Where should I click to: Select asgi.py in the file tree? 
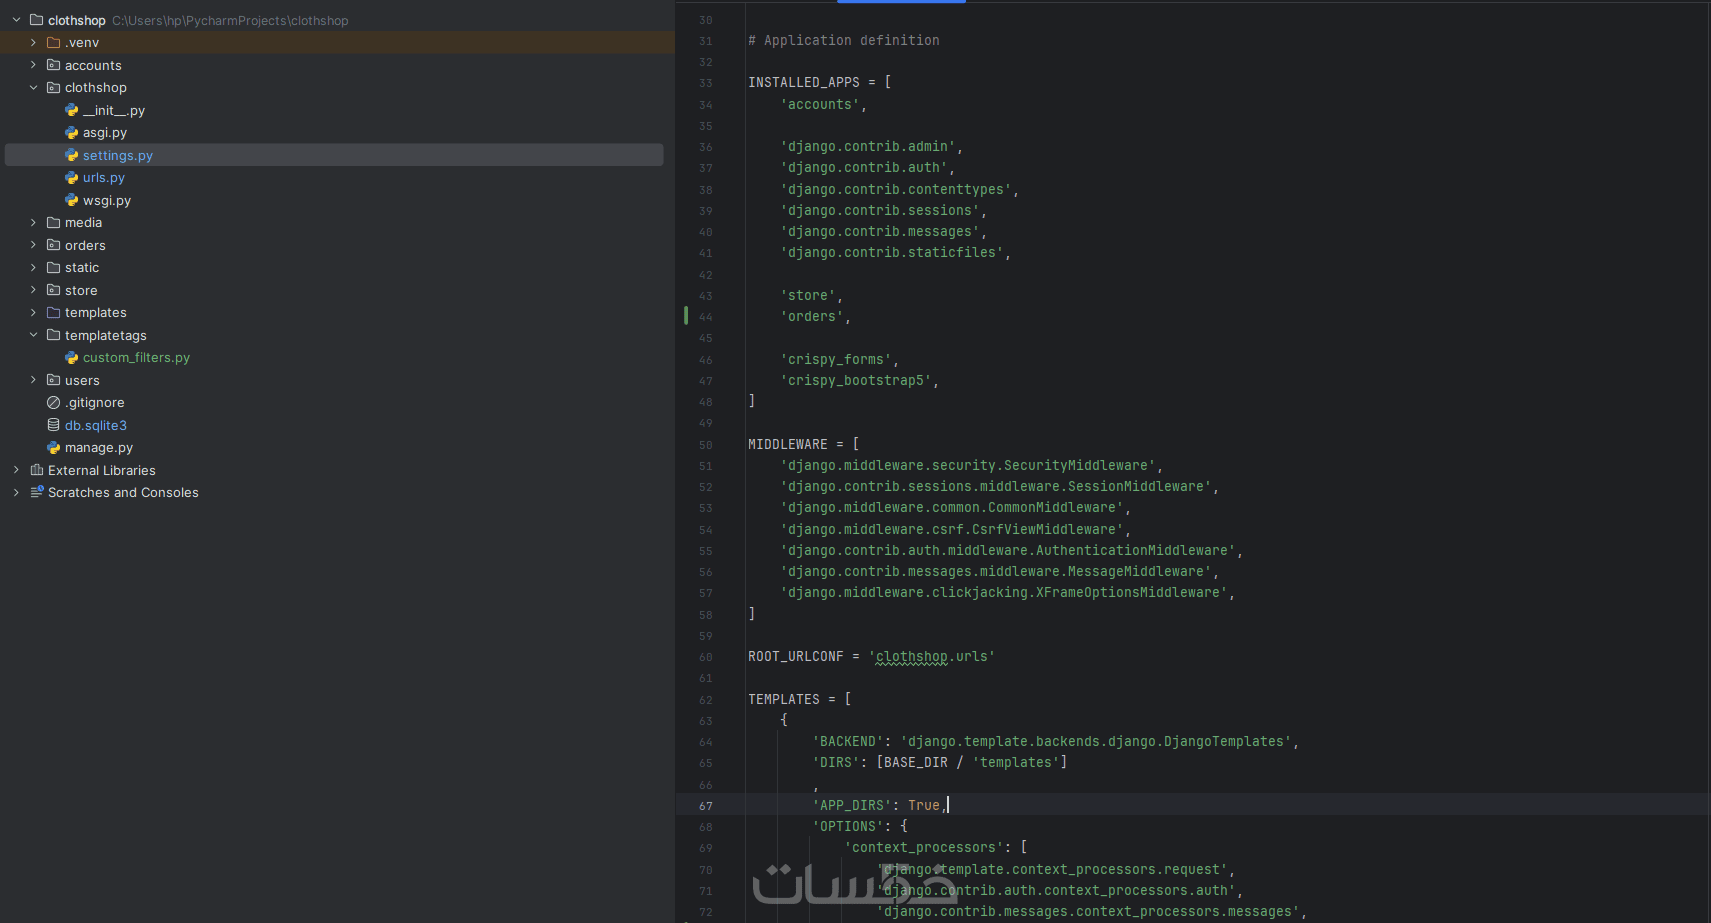click(x=104, y=133)
